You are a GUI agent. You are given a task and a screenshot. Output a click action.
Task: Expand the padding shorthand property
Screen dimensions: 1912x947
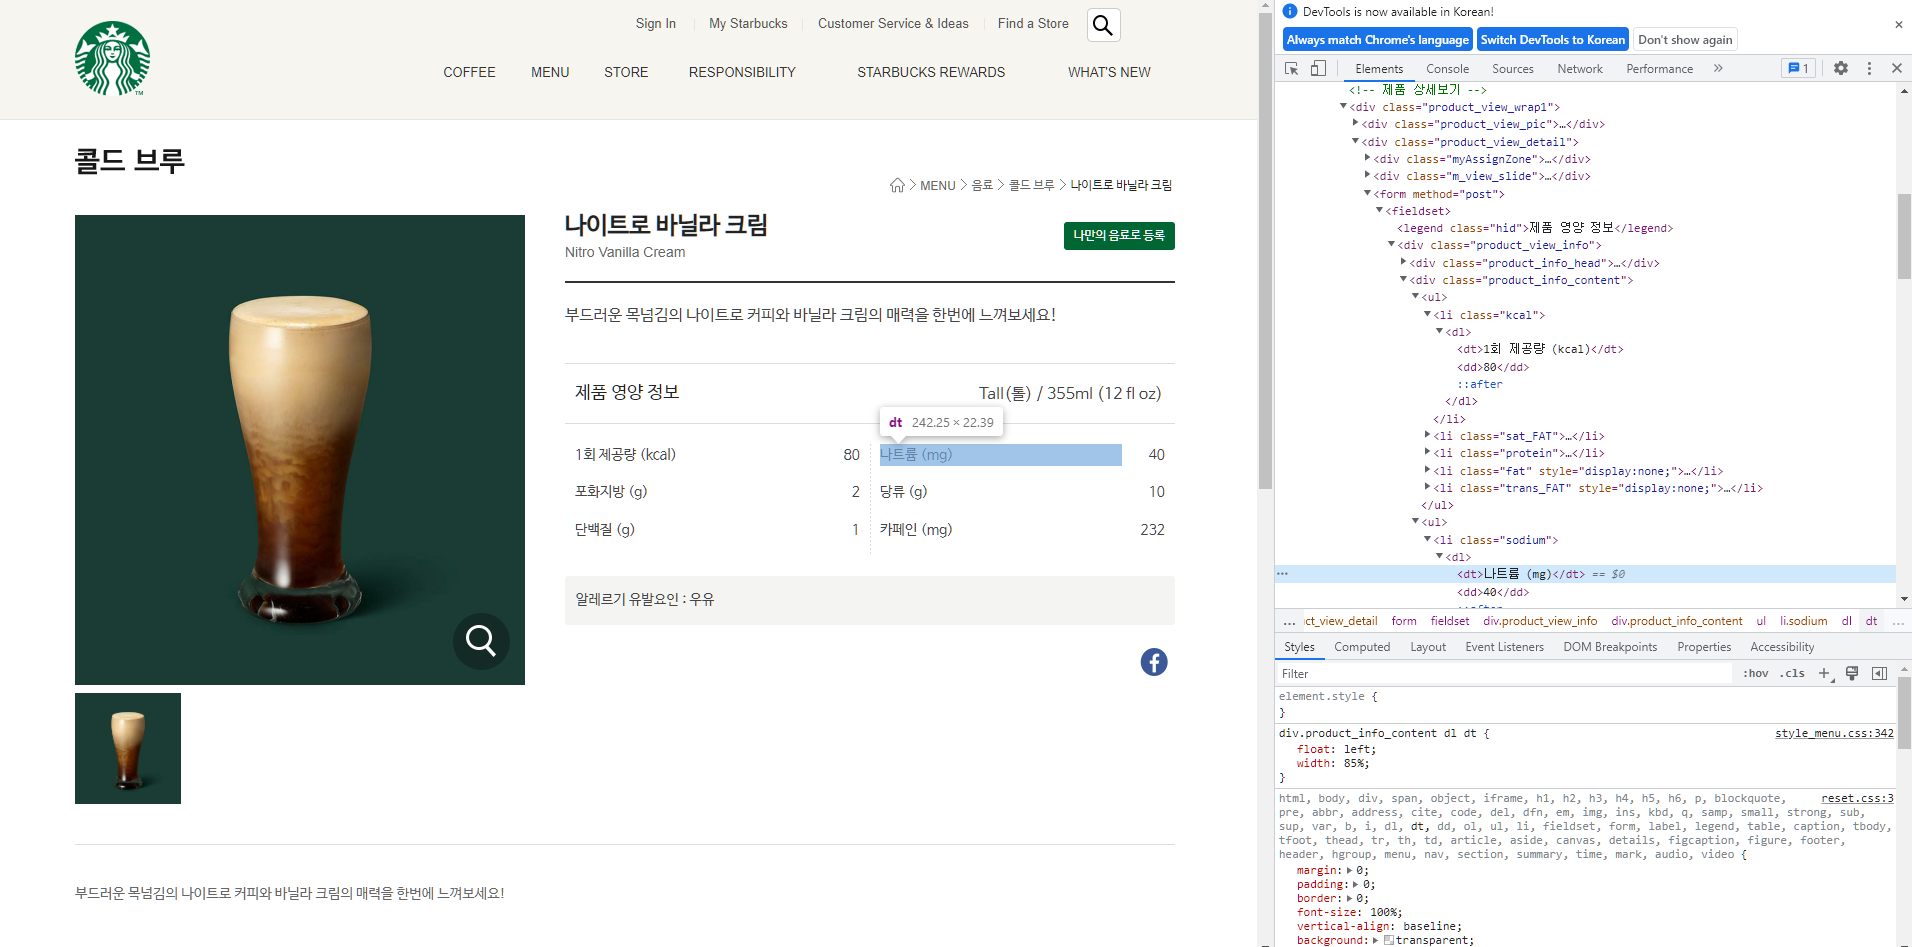[x=1355, y=884]
